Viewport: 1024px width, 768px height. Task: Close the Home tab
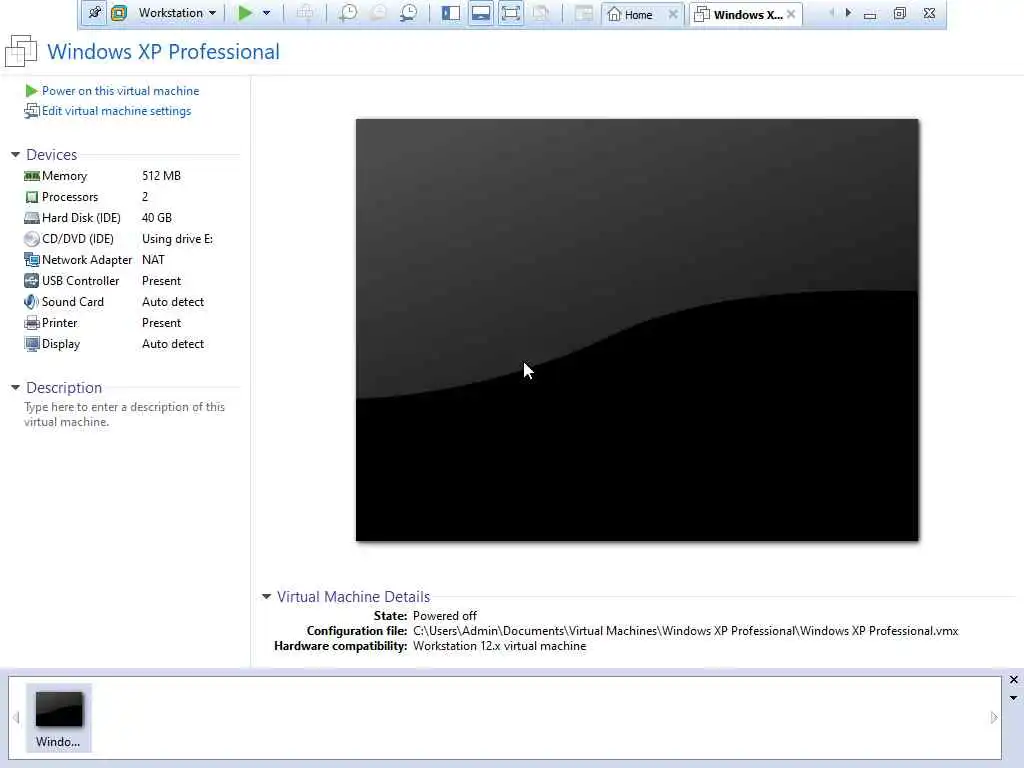673,14
